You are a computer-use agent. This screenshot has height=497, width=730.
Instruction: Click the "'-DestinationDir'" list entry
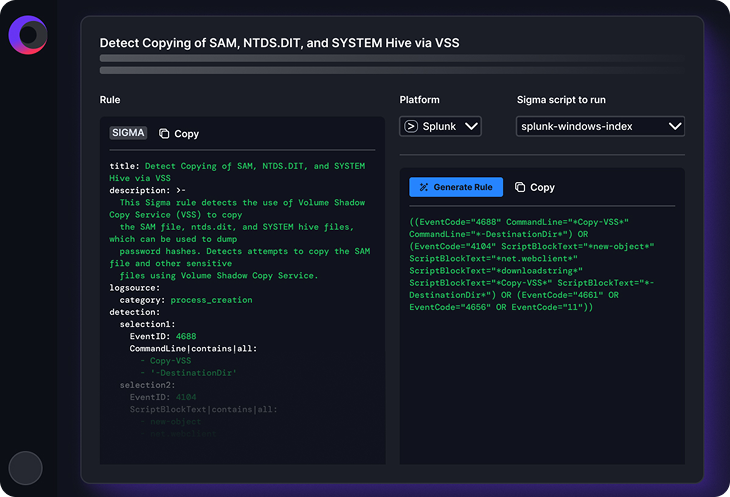pos(188,373)
